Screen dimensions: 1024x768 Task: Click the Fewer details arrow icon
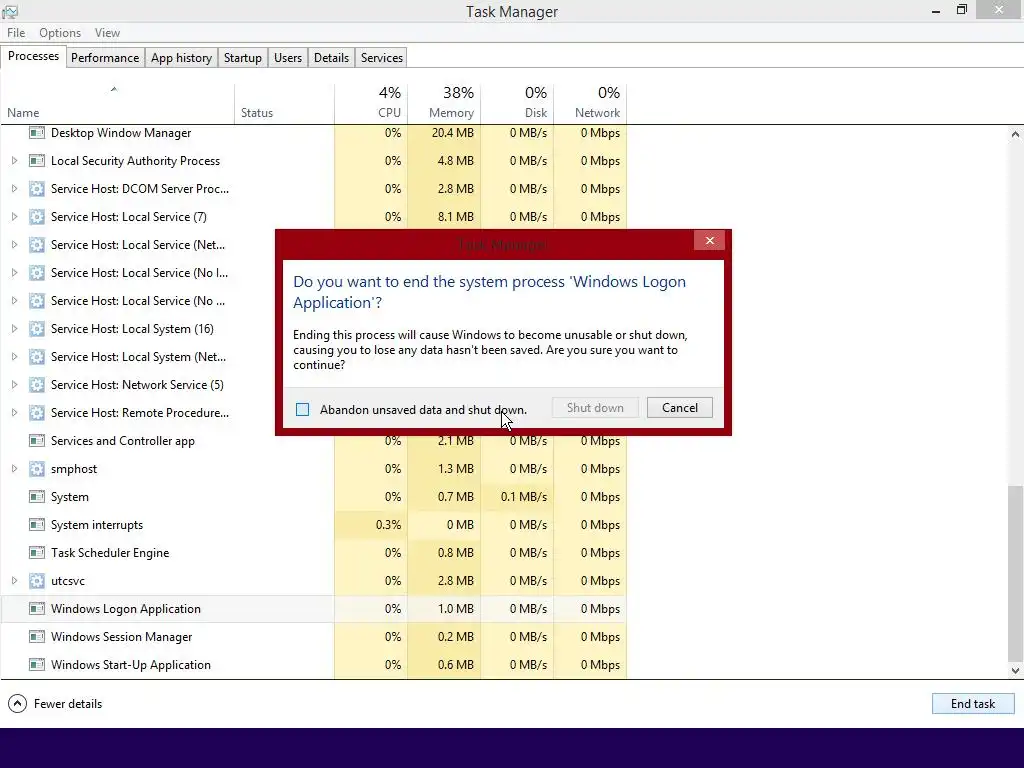17,703
